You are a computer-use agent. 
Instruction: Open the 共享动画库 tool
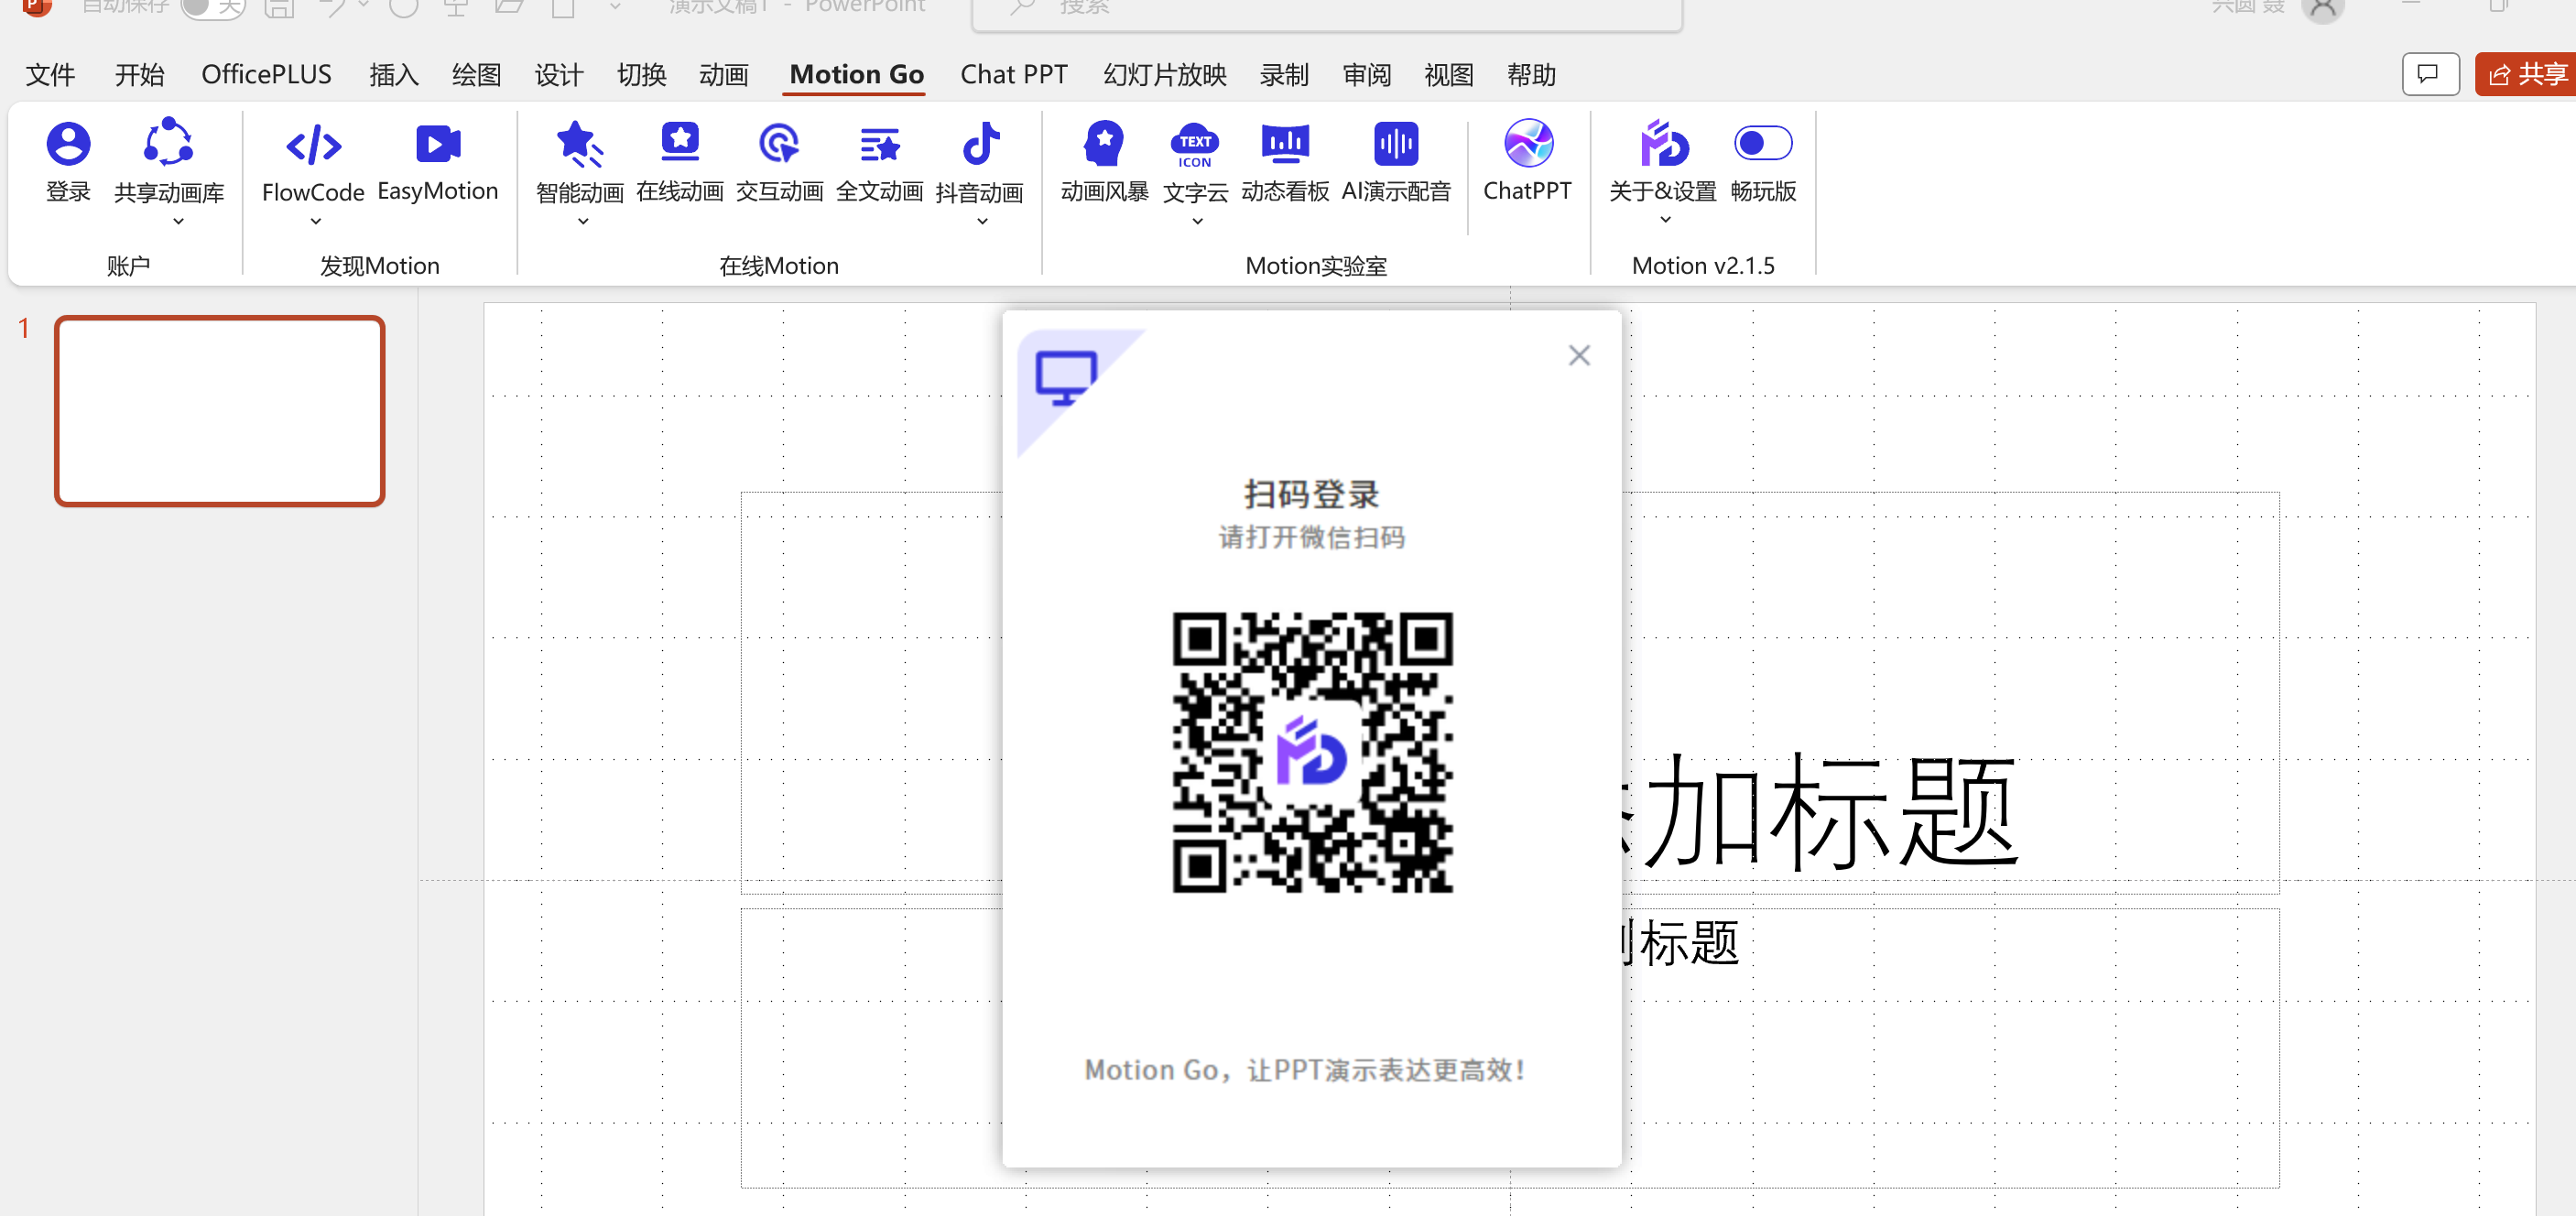pyautogui.click(x=168, y=145)
